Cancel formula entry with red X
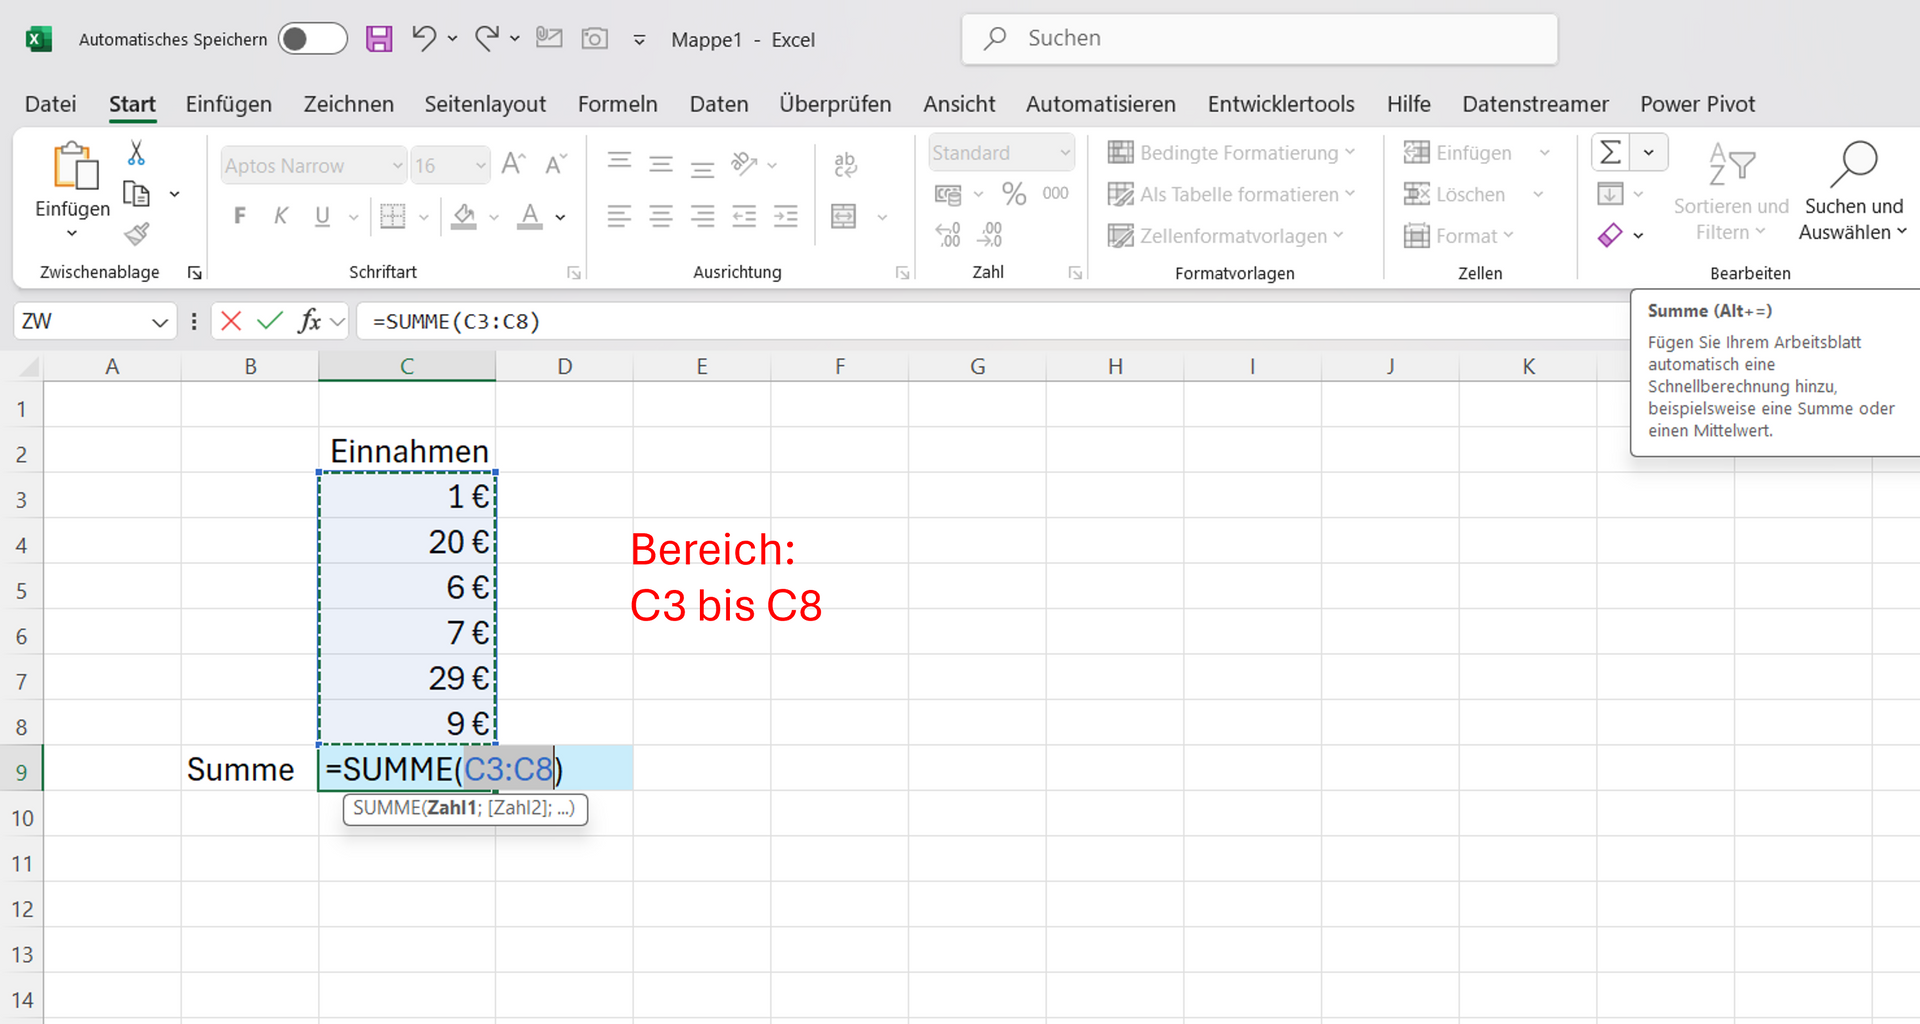 [231, 321]
